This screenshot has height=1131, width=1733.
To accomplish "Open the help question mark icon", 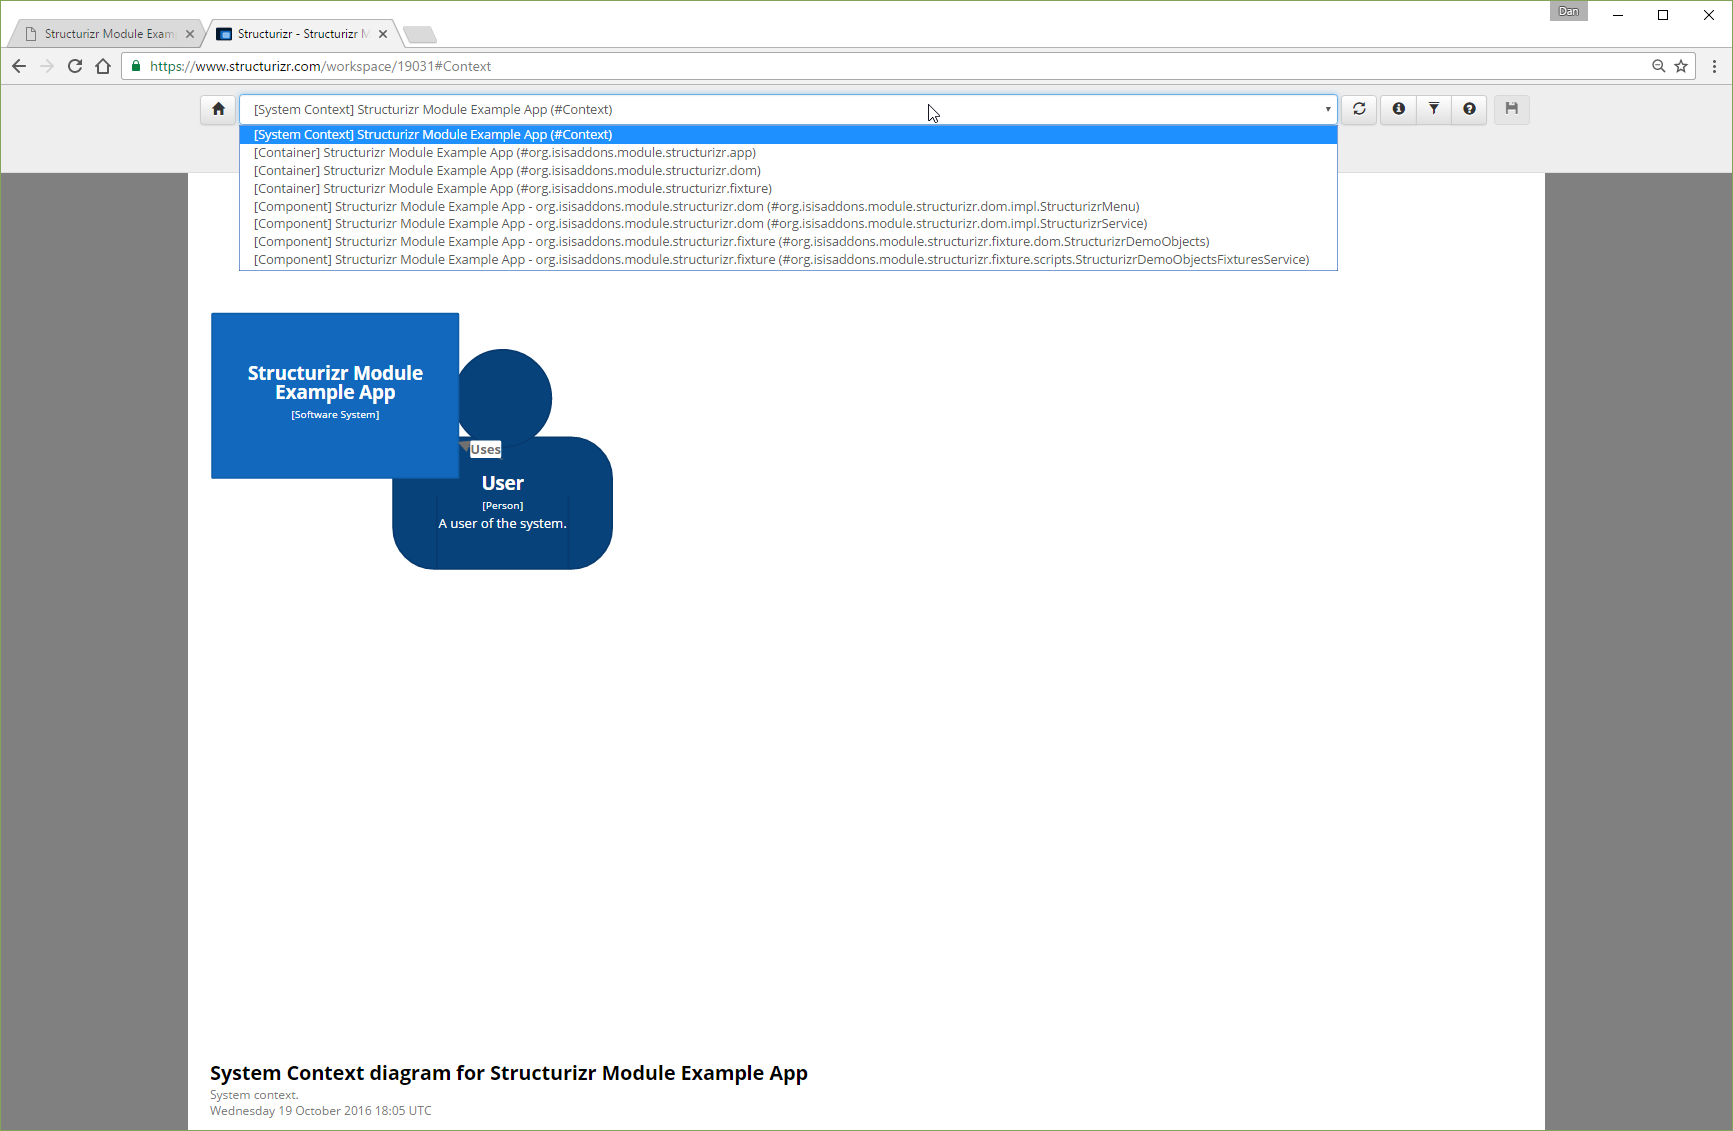I will pyautogui.click(x=1469, y=109).
